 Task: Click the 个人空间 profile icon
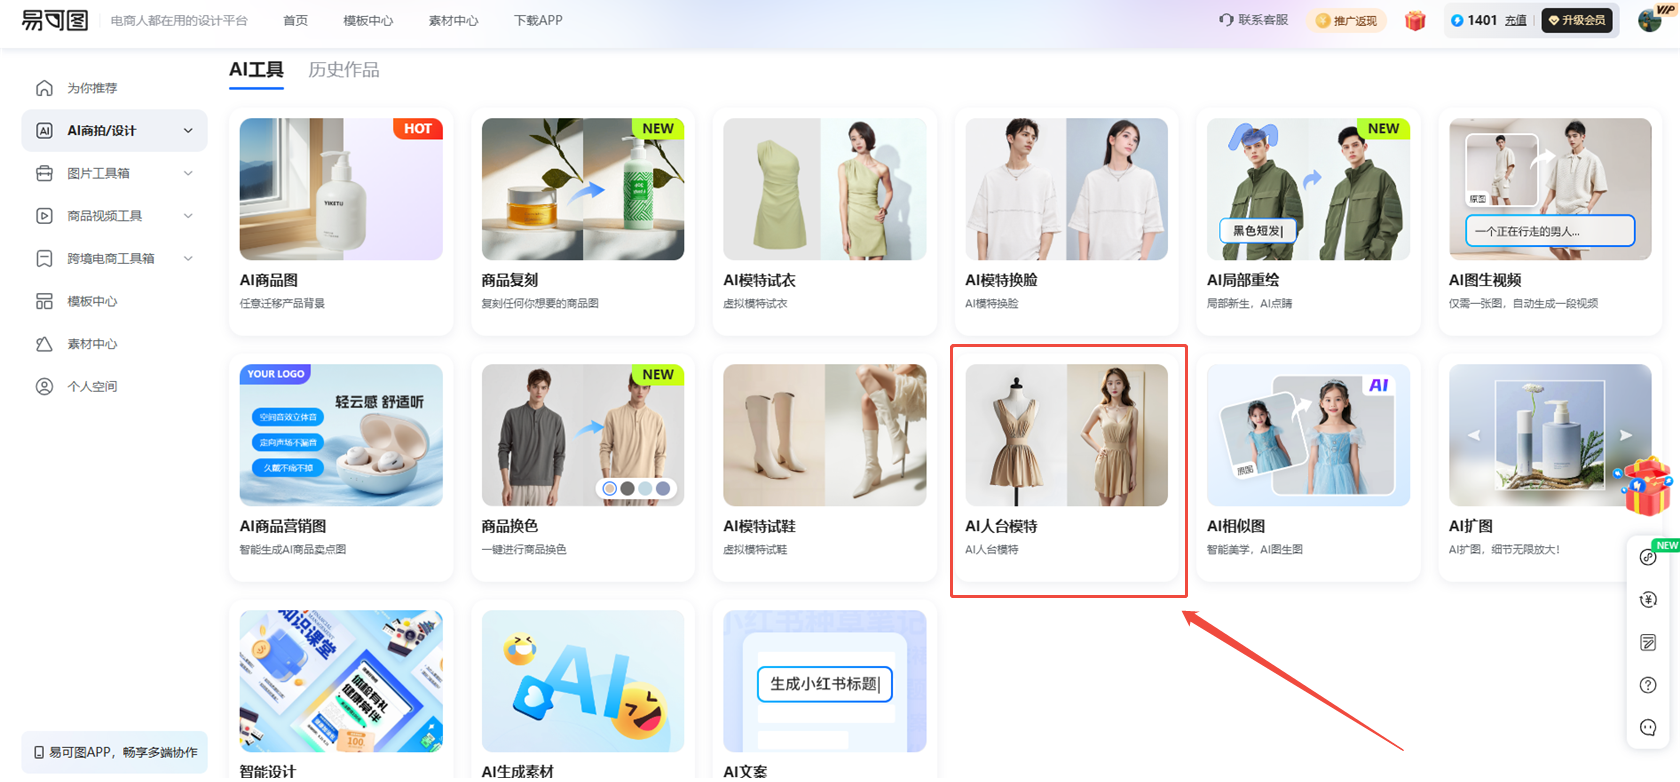[x=44, y=386]
